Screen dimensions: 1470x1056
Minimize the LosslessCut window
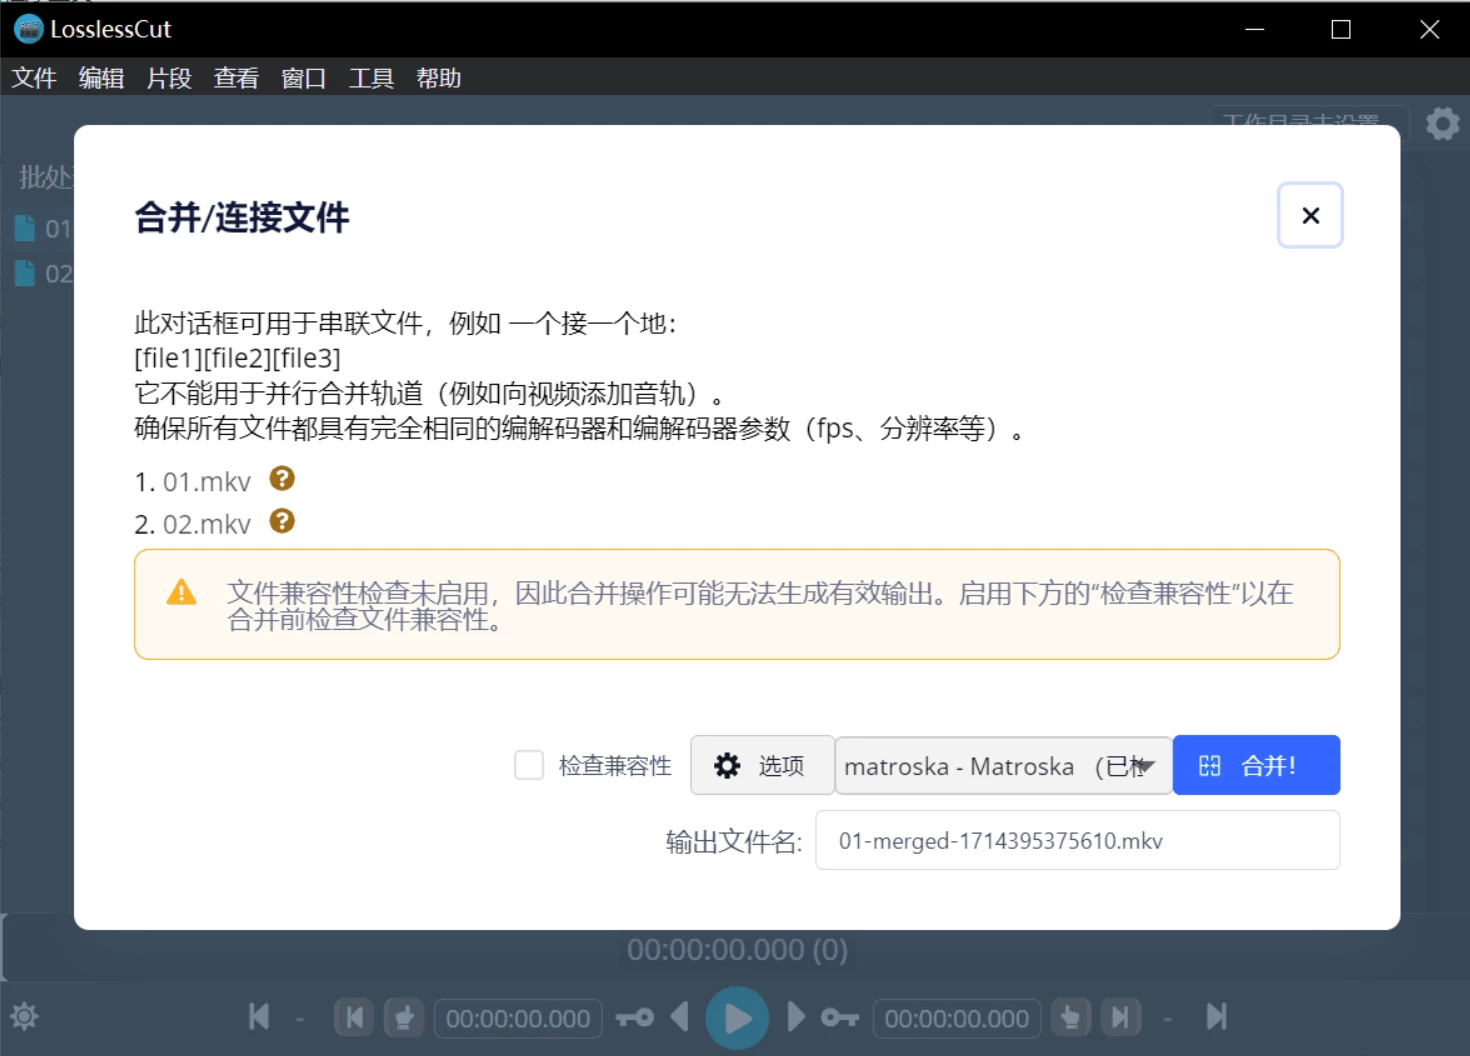[1254, 30]
